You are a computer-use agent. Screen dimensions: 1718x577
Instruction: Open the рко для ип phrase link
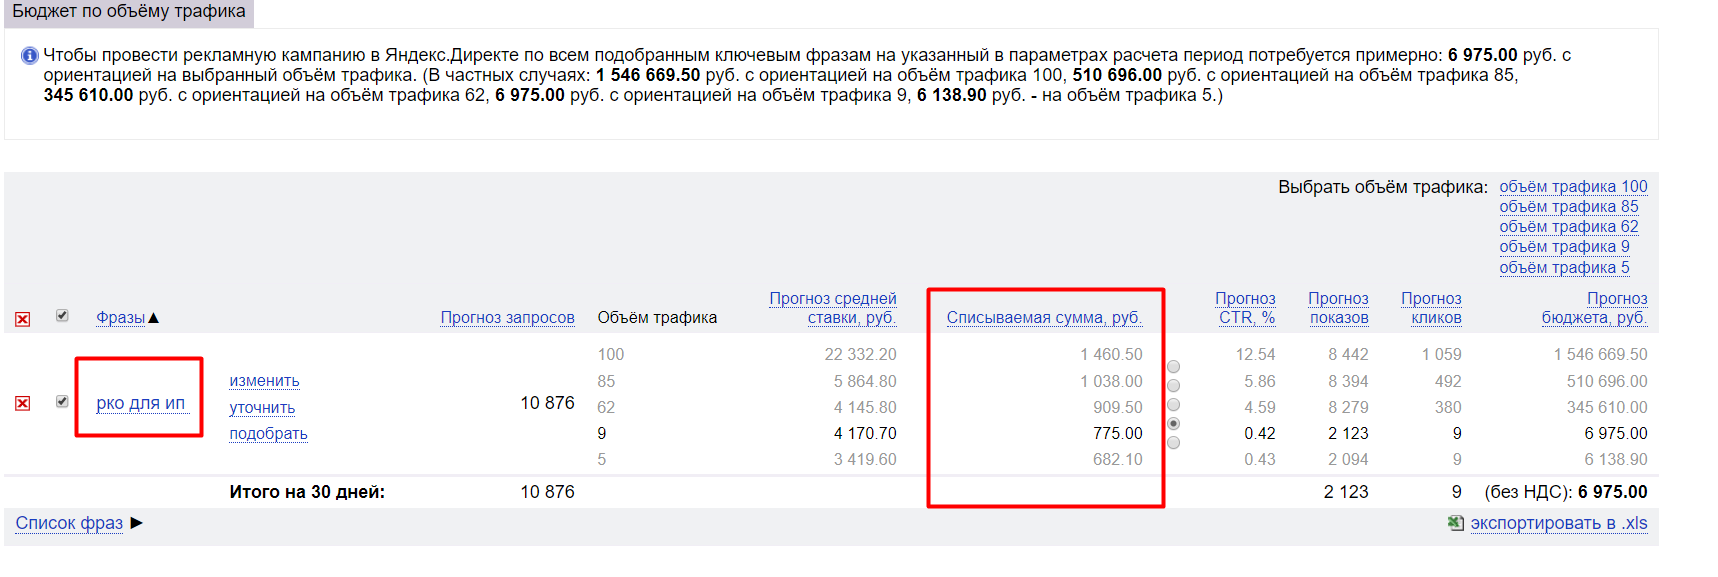pyautogui.click(x=140, y=403)
